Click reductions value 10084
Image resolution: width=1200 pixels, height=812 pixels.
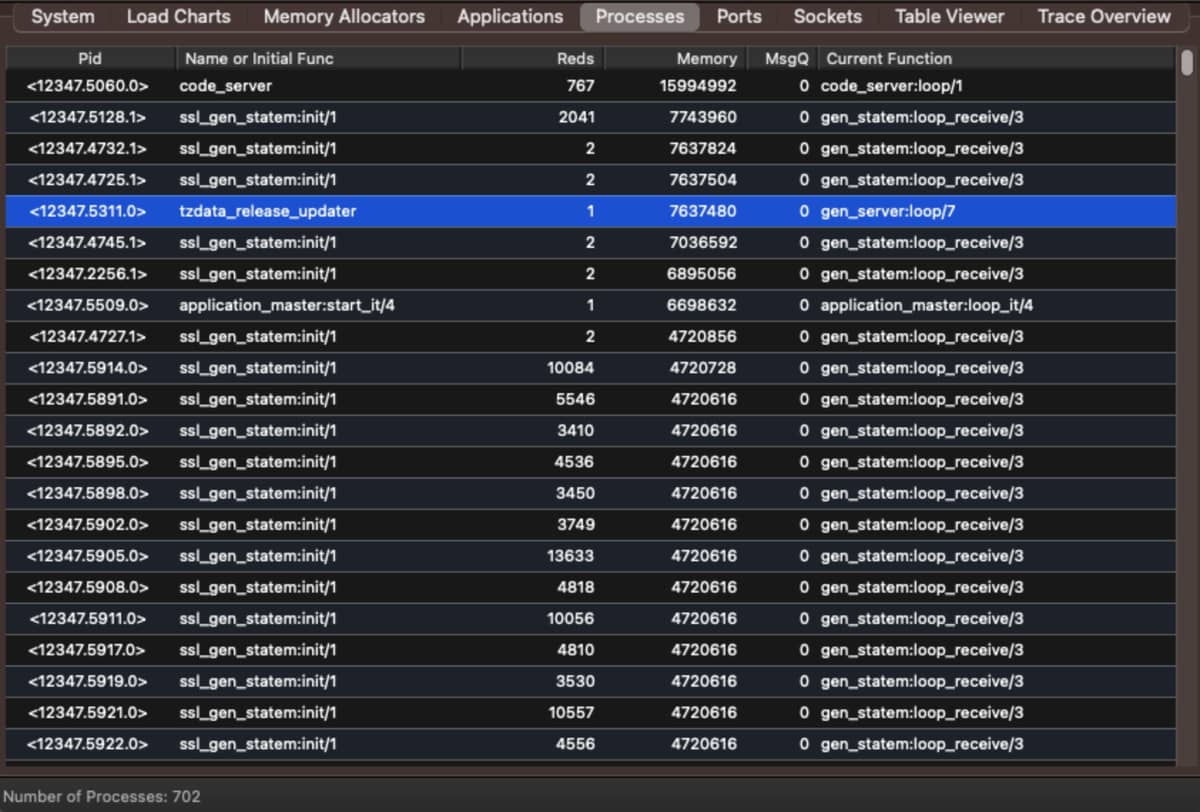click(x=571, y=368)
